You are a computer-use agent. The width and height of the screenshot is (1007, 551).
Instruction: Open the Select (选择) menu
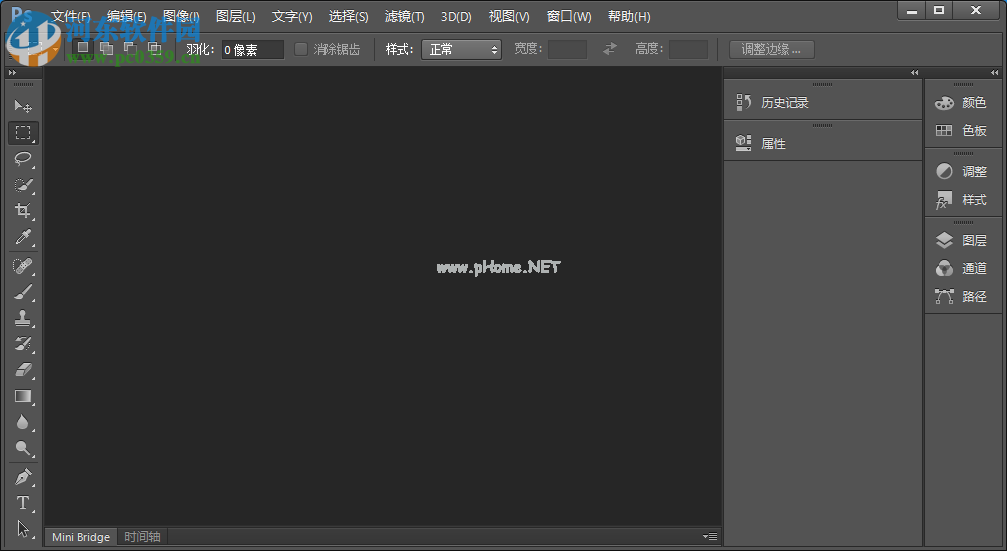click(x=348, y=17)
